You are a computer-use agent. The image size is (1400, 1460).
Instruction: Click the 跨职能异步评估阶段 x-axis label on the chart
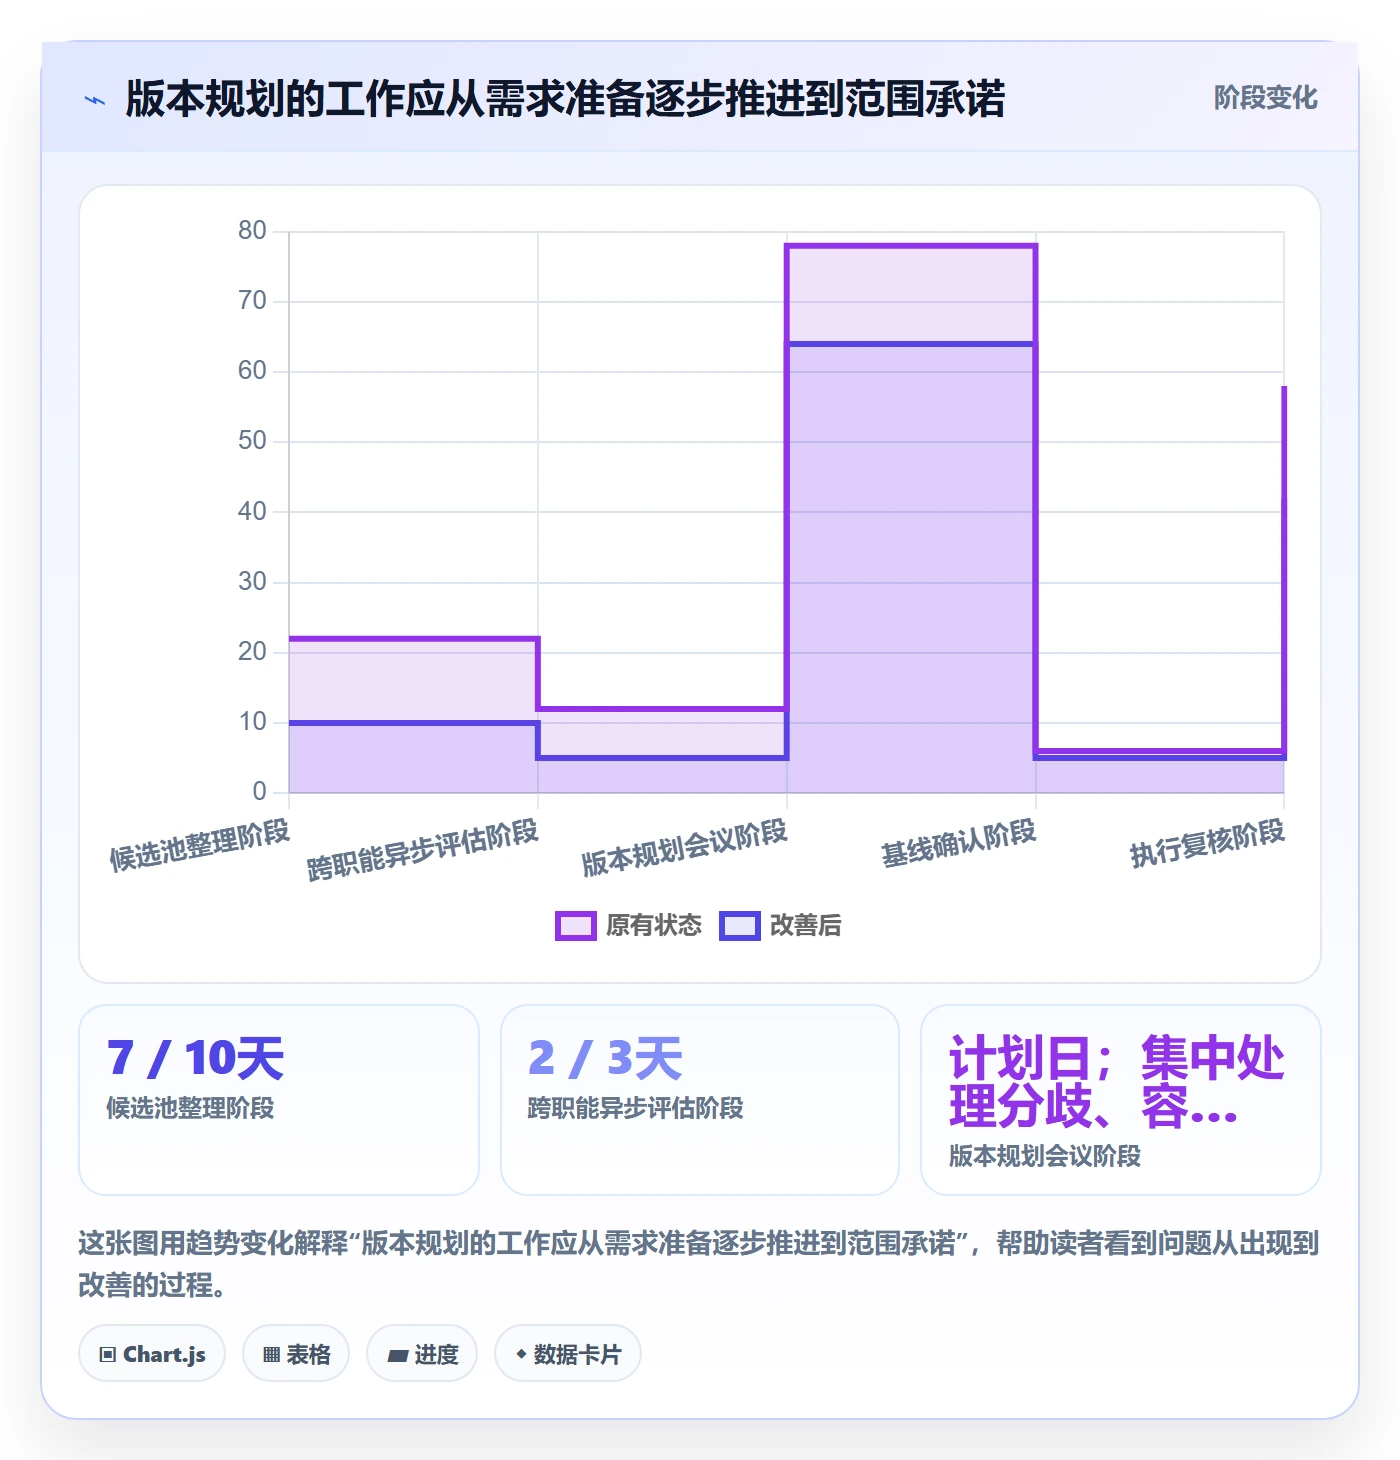click(423, 850)
